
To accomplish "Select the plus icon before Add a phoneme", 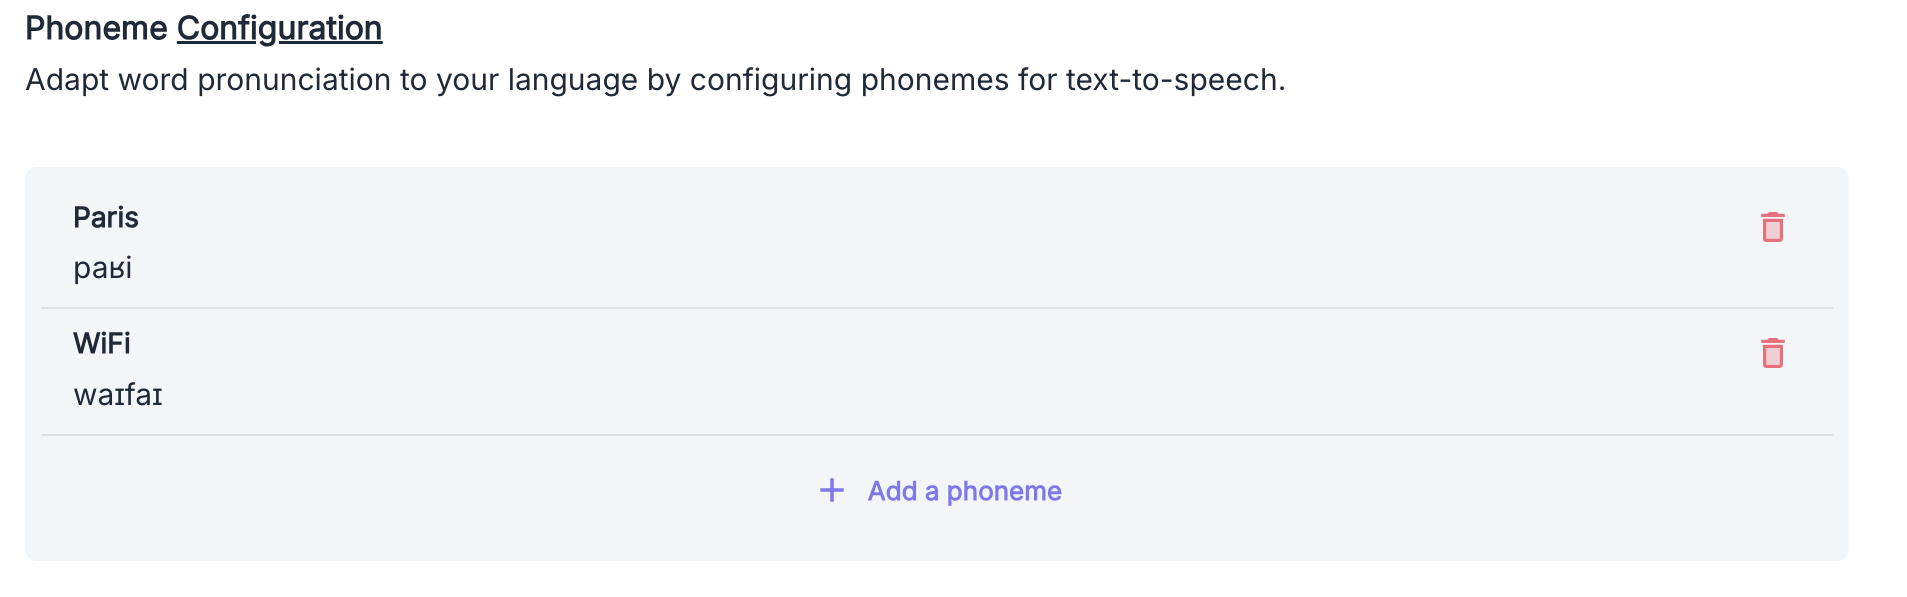I will coord(831,490).
